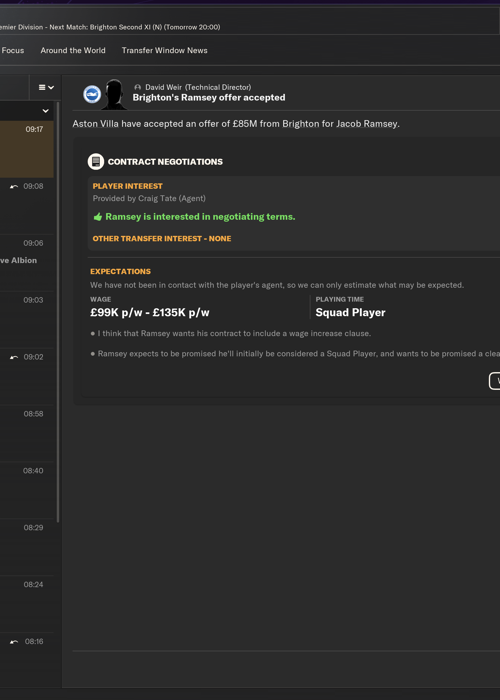Open the 08:29 inbox message
500x700 pixels.
27,547
